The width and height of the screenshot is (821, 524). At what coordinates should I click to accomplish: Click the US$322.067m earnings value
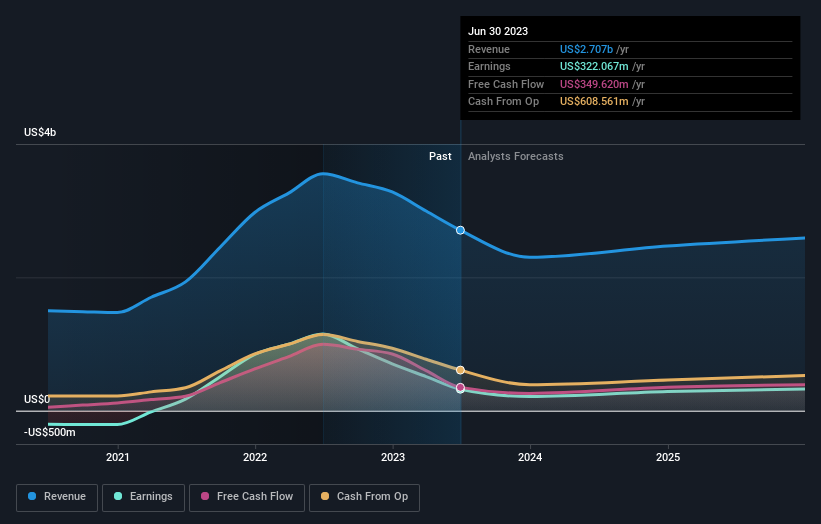click(594, 66)
